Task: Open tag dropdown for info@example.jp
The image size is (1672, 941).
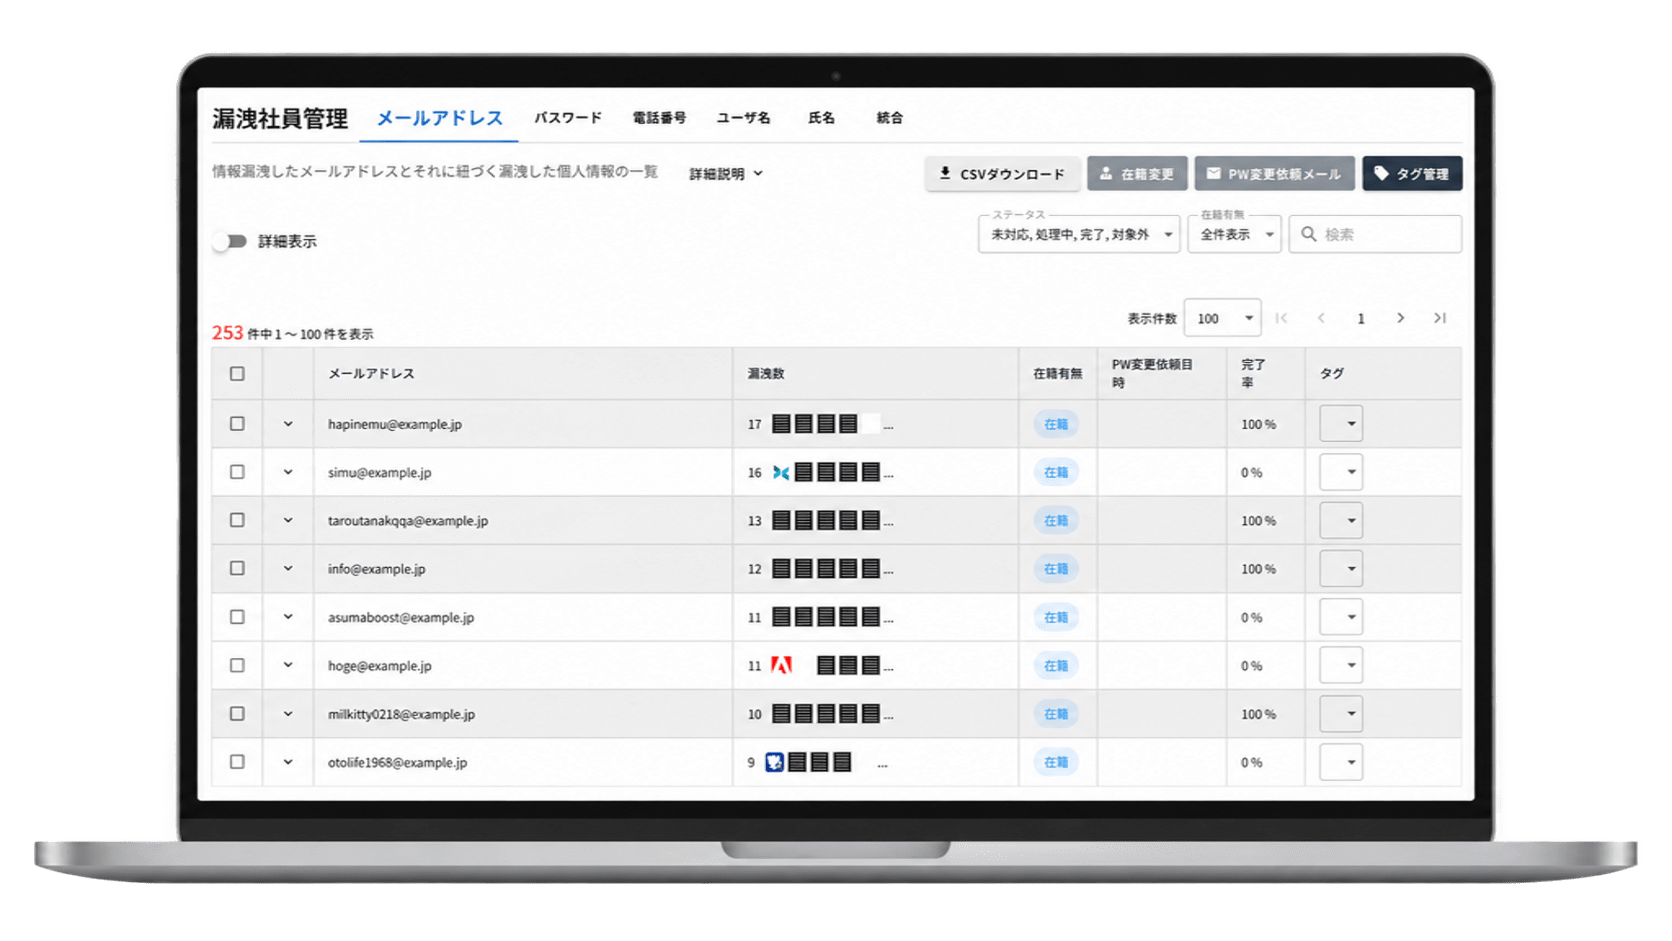Action: point(1341,568)
